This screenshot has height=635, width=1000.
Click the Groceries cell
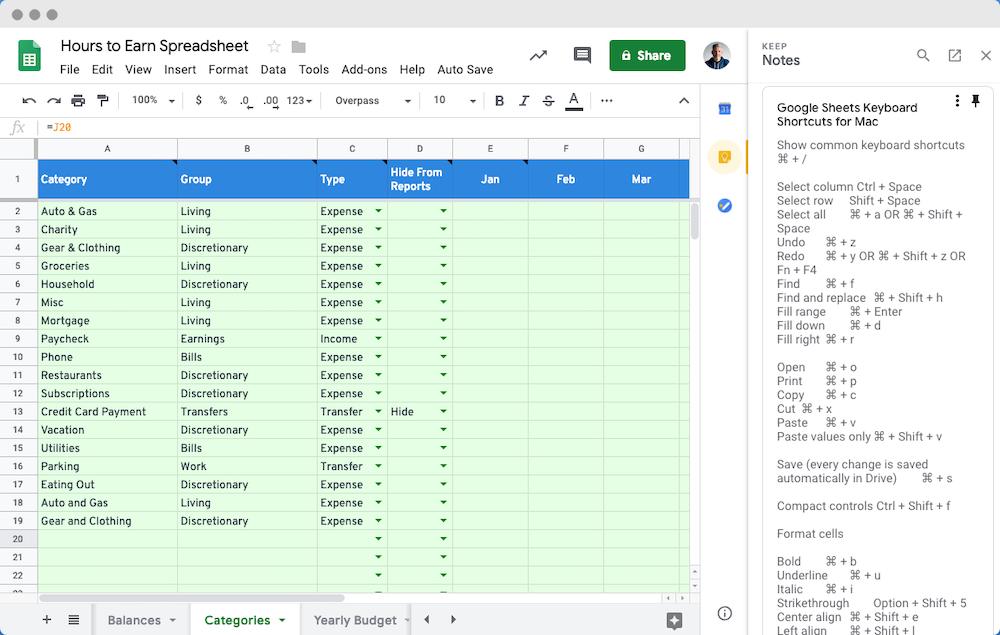click(x=107, y=266)
